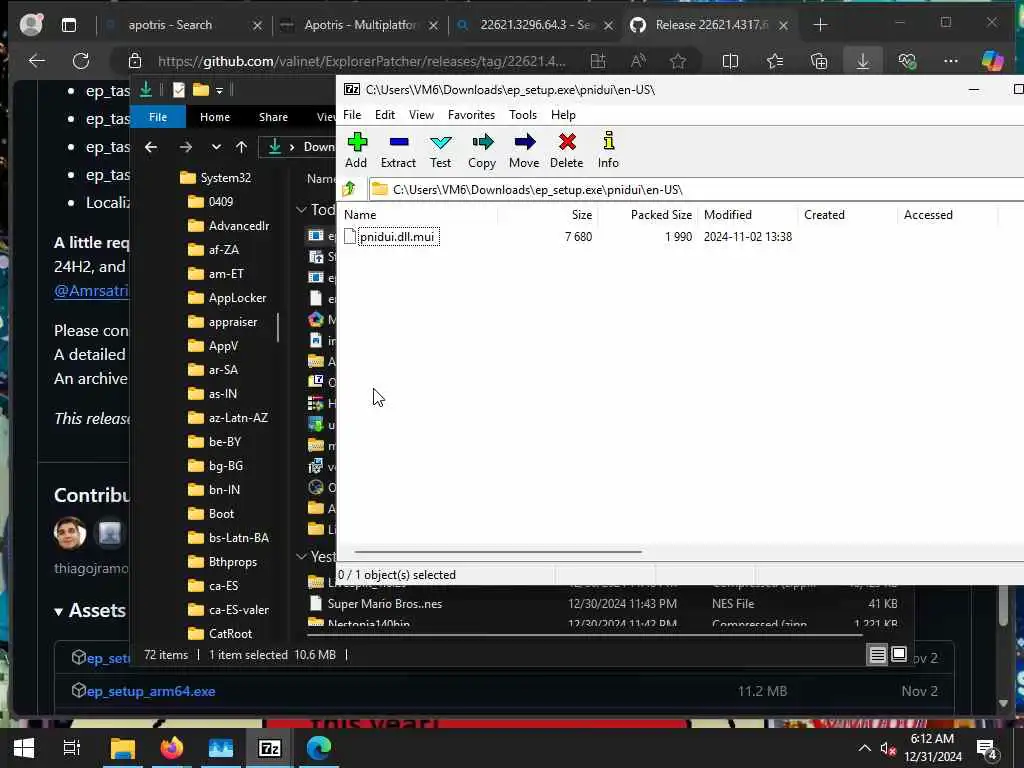
Task: Open the 7-Zip taskbar icon
Action: pyautogui.click(x=270, y=748)
